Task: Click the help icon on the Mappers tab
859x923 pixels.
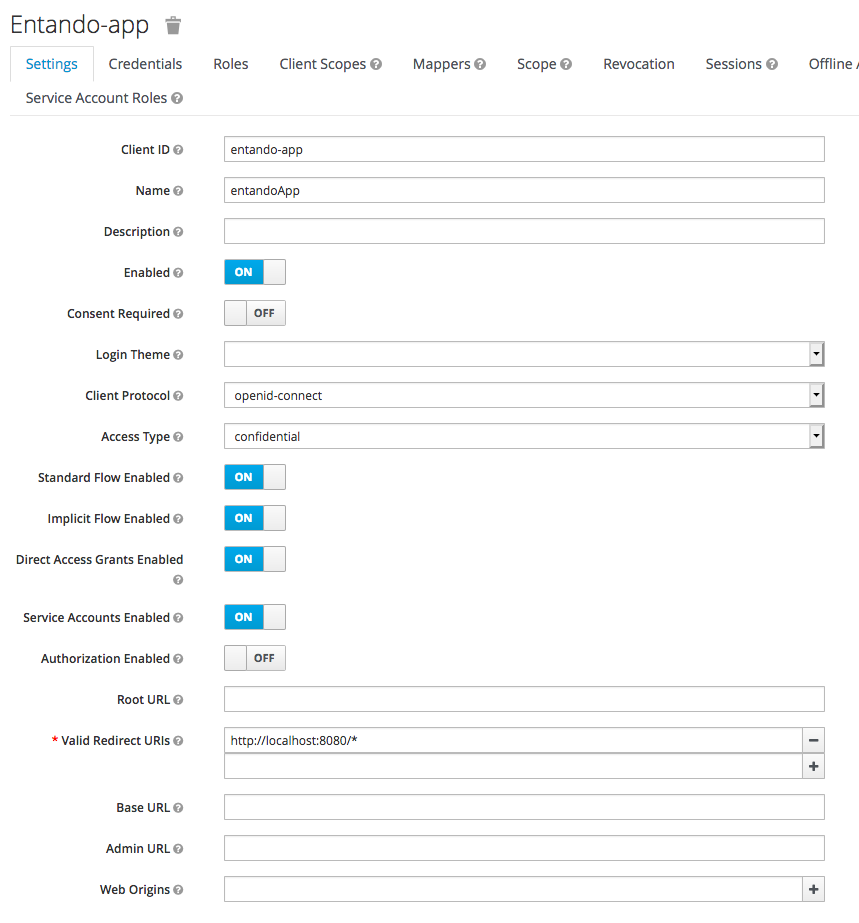Action: click(480, 64)
